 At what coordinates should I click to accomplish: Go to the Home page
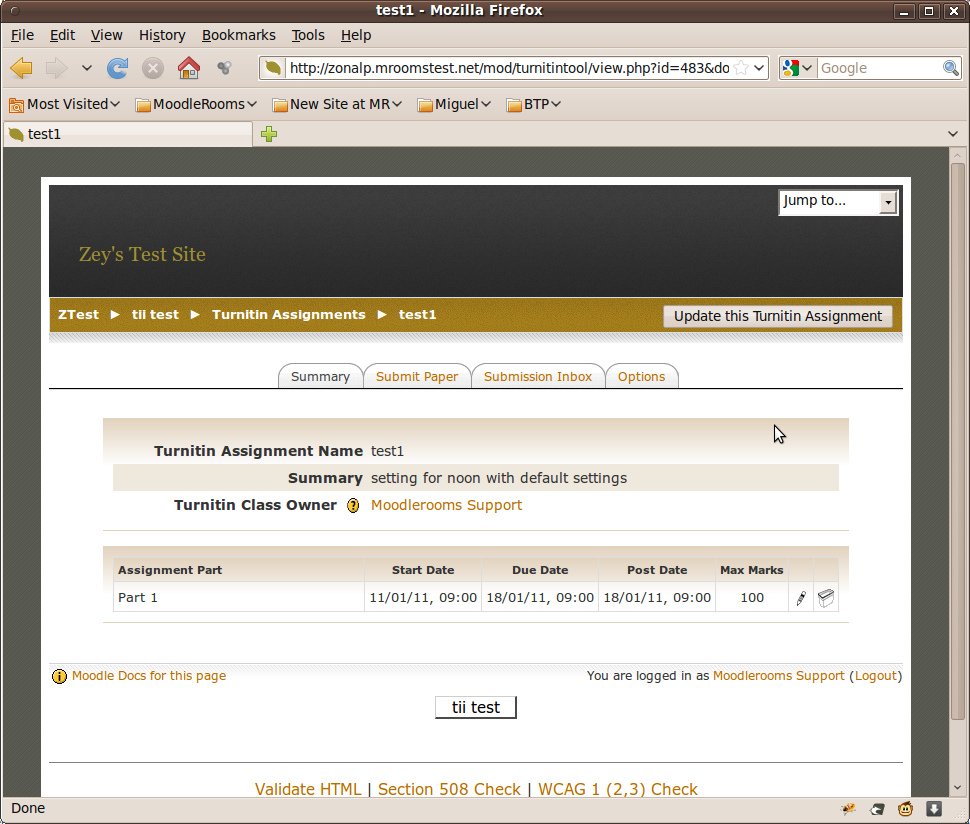(189, 68)
